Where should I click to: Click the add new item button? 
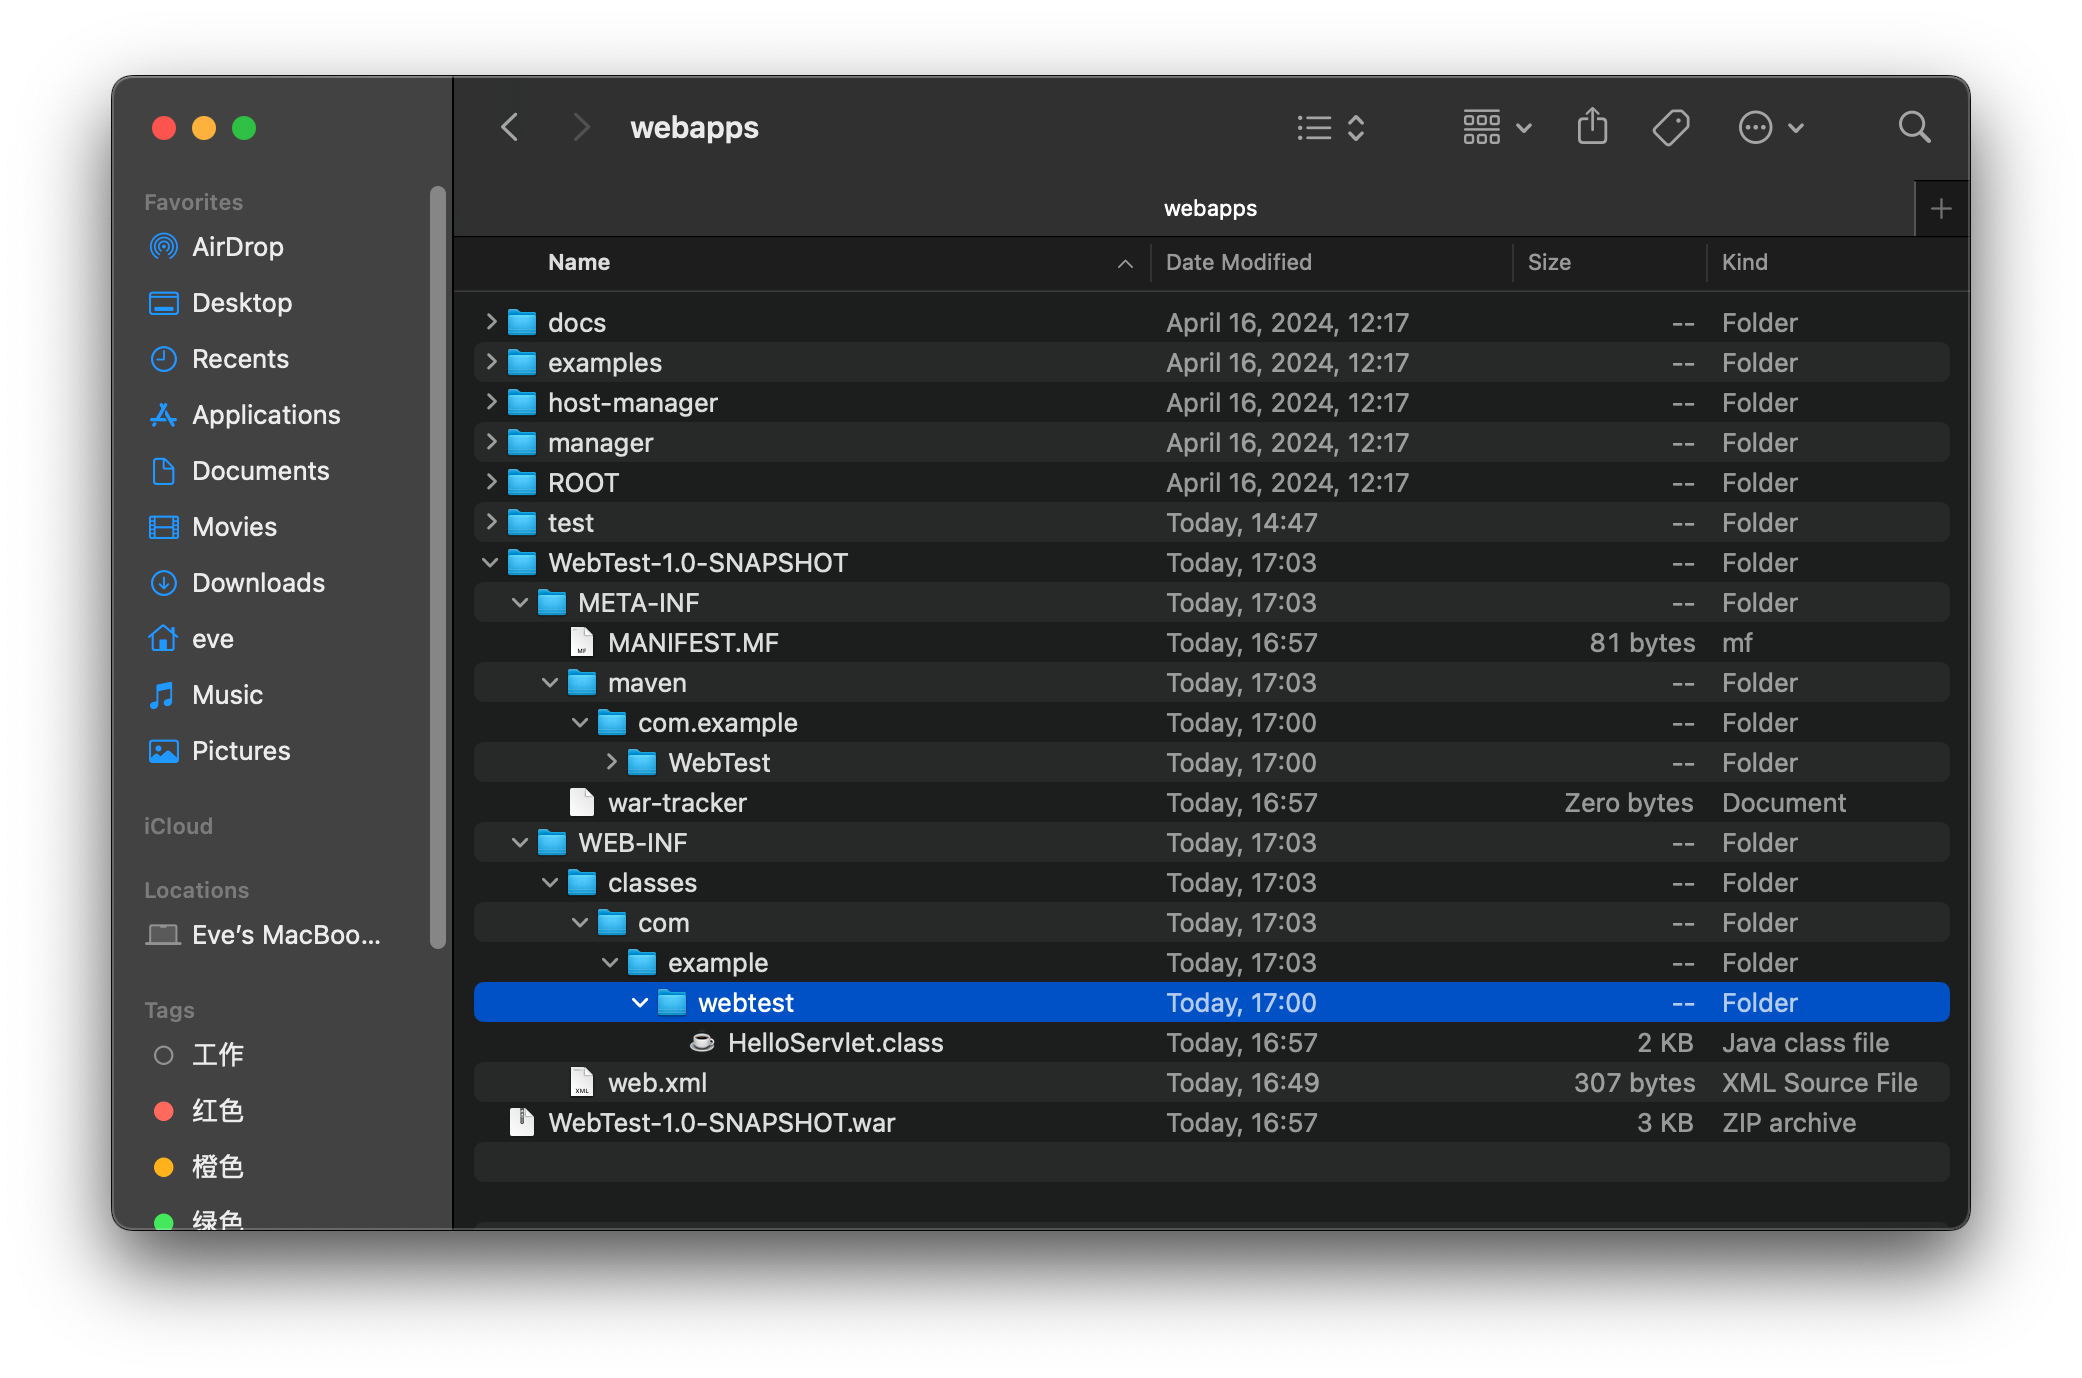tap(1941, 208)
